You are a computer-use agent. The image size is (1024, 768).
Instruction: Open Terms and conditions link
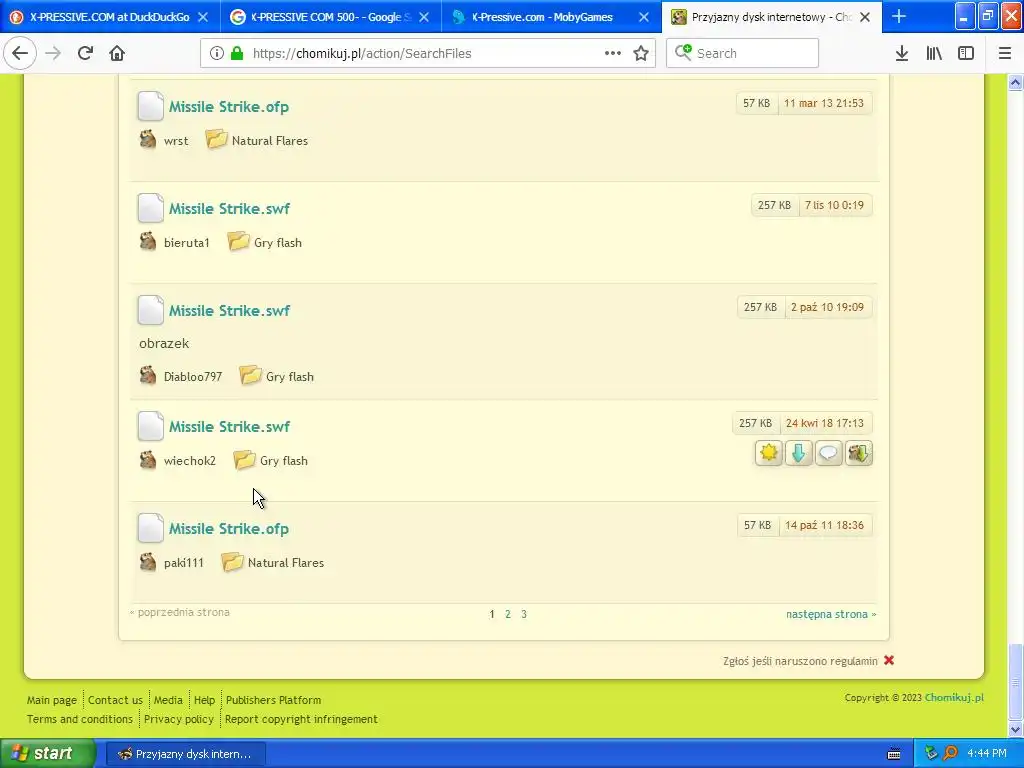pyautogui.click(x=80, y=718)
